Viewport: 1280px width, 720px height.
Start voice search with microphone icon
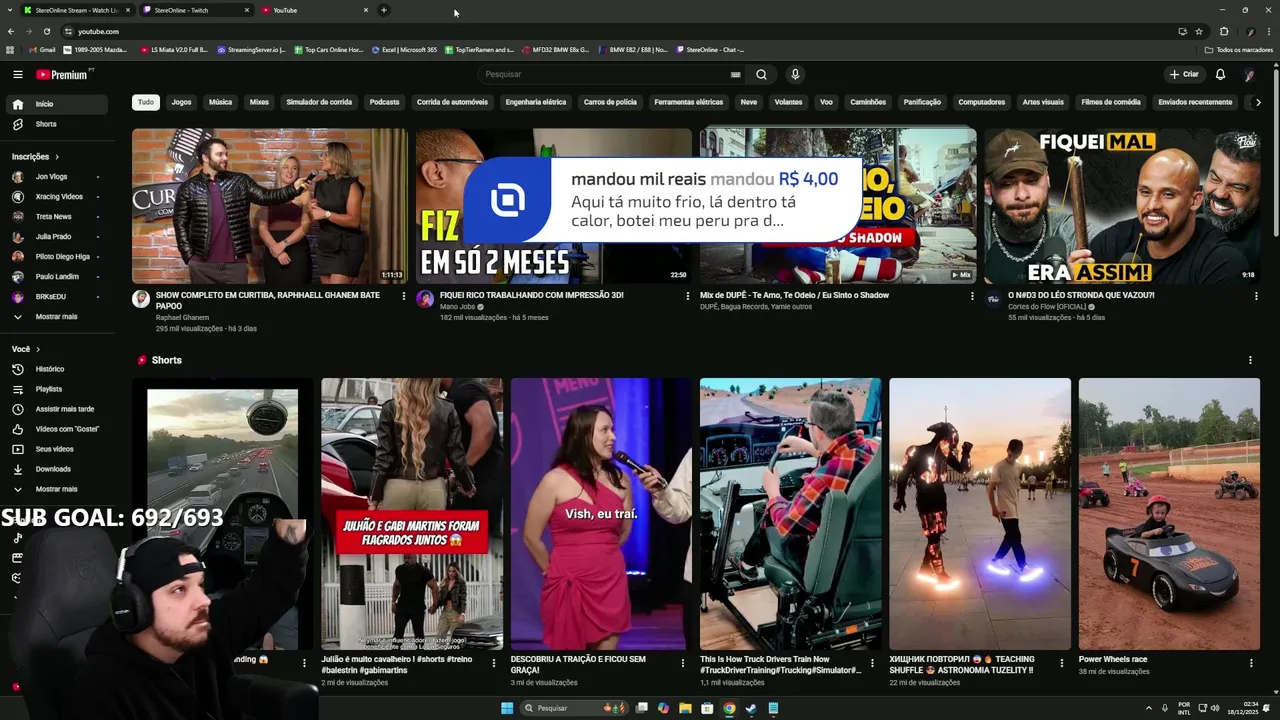point(795,74)
